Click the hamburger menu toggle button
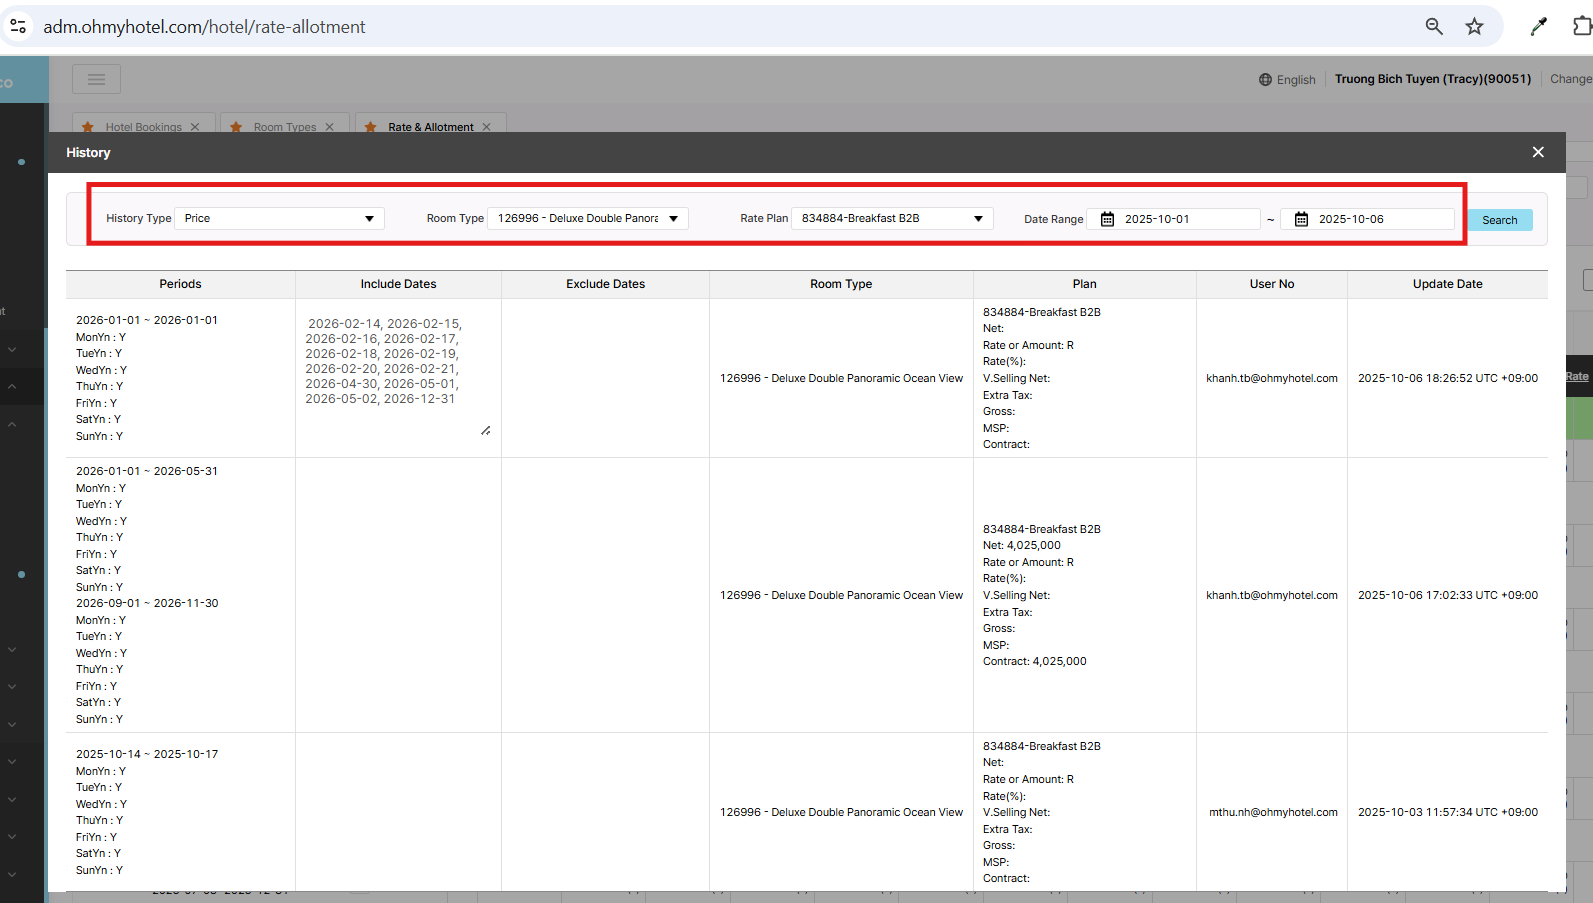Viewport: 1593px width, 903px height. click(x=96, y=79)
